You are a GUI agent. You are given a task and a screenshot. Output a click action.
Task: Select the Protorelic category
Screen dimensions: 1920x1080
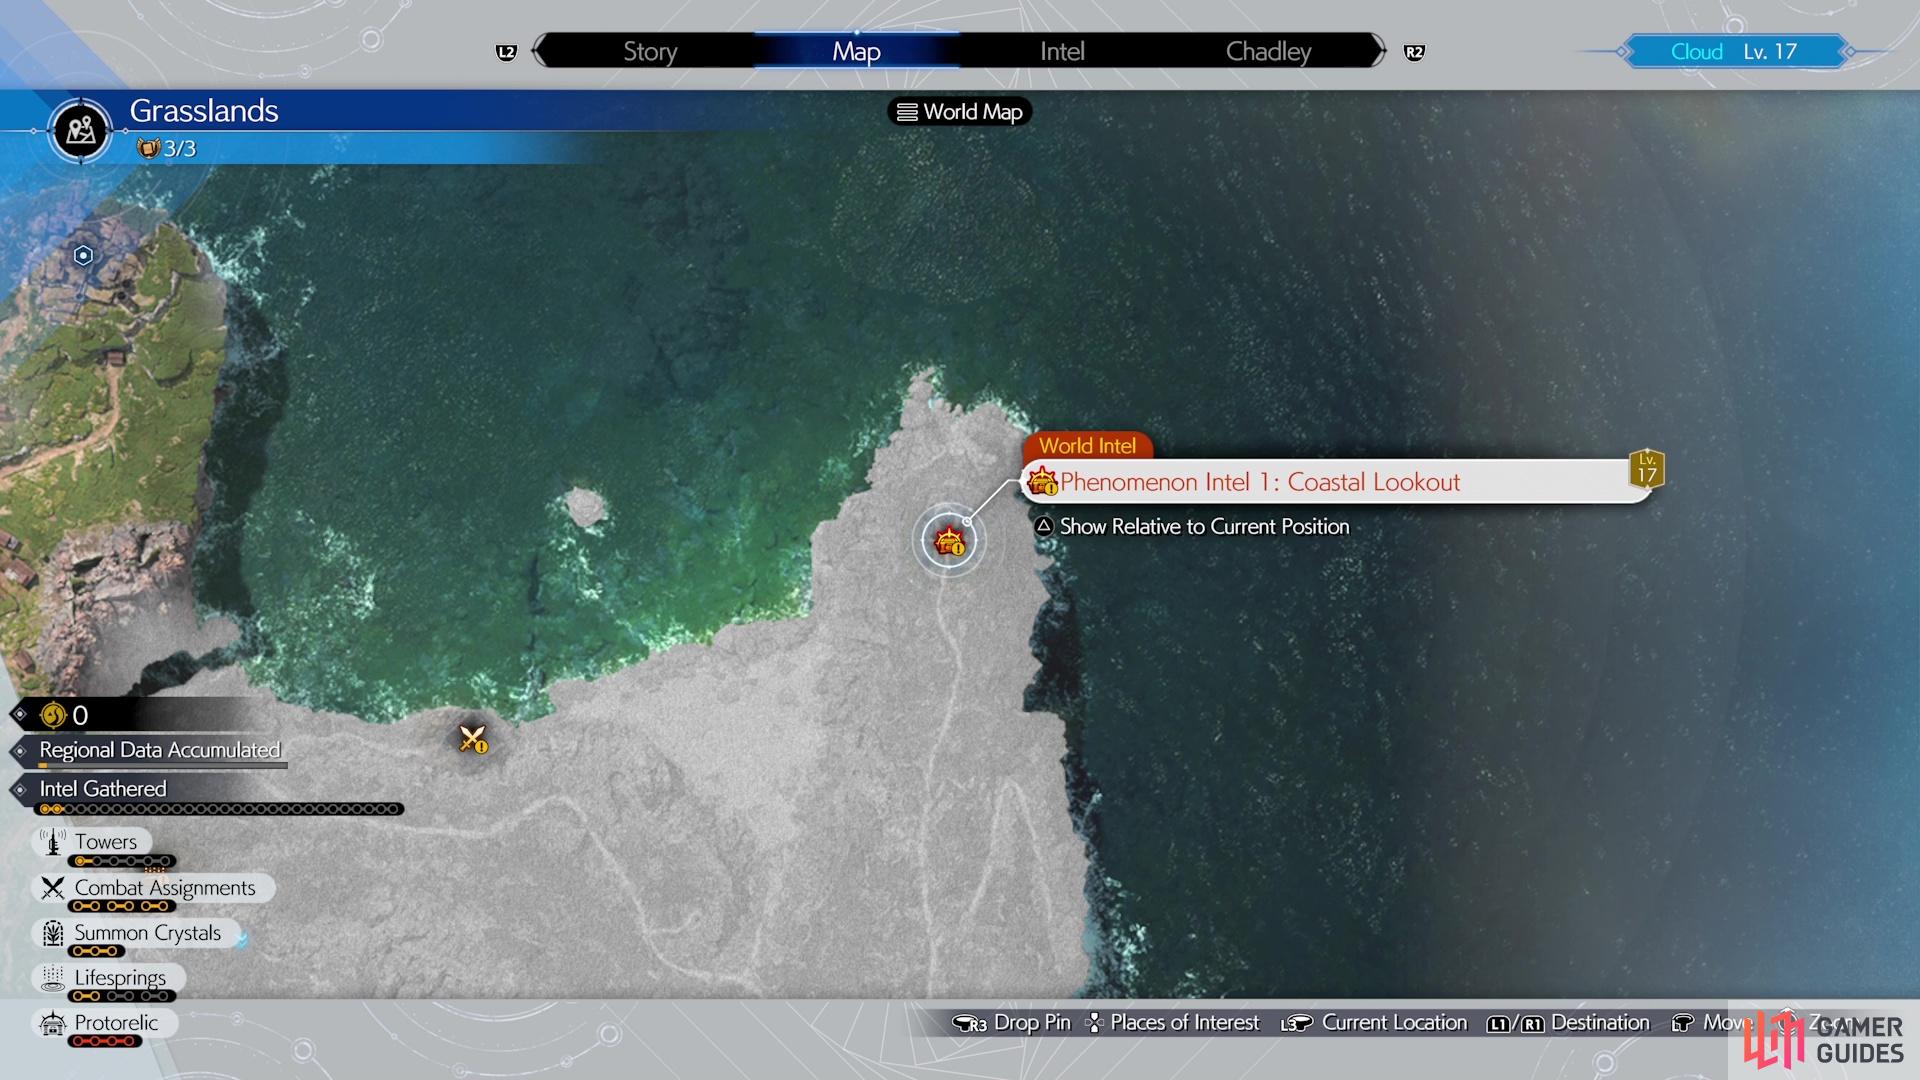coord(104,1023)
